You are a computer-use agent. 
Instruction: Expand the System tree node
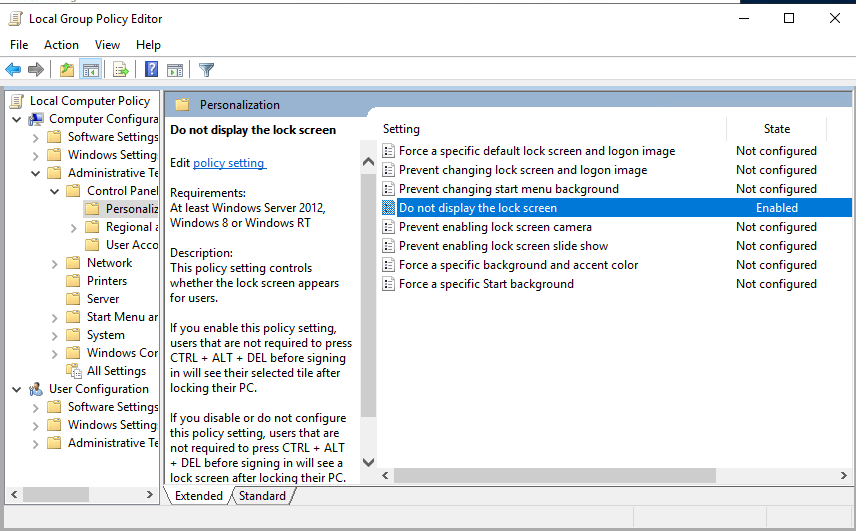[x=54, y=336]
